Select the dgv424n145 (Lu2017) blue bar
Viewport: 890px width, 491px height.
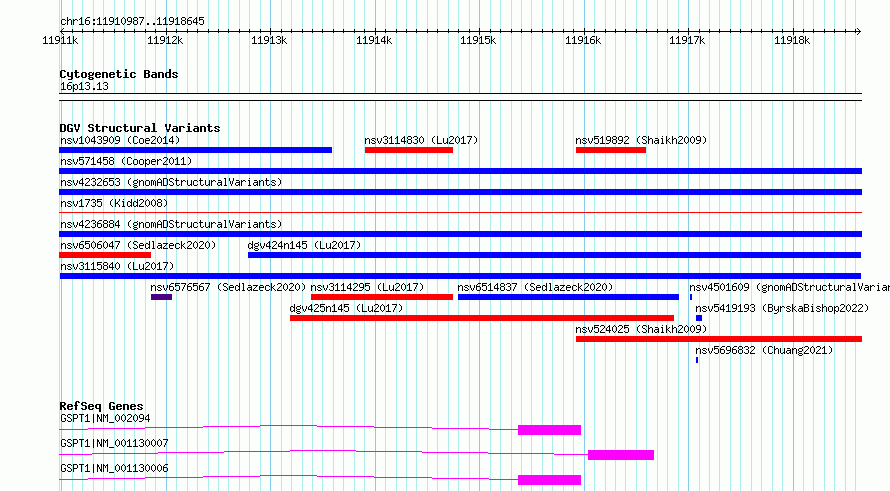[x=555, y=255]
